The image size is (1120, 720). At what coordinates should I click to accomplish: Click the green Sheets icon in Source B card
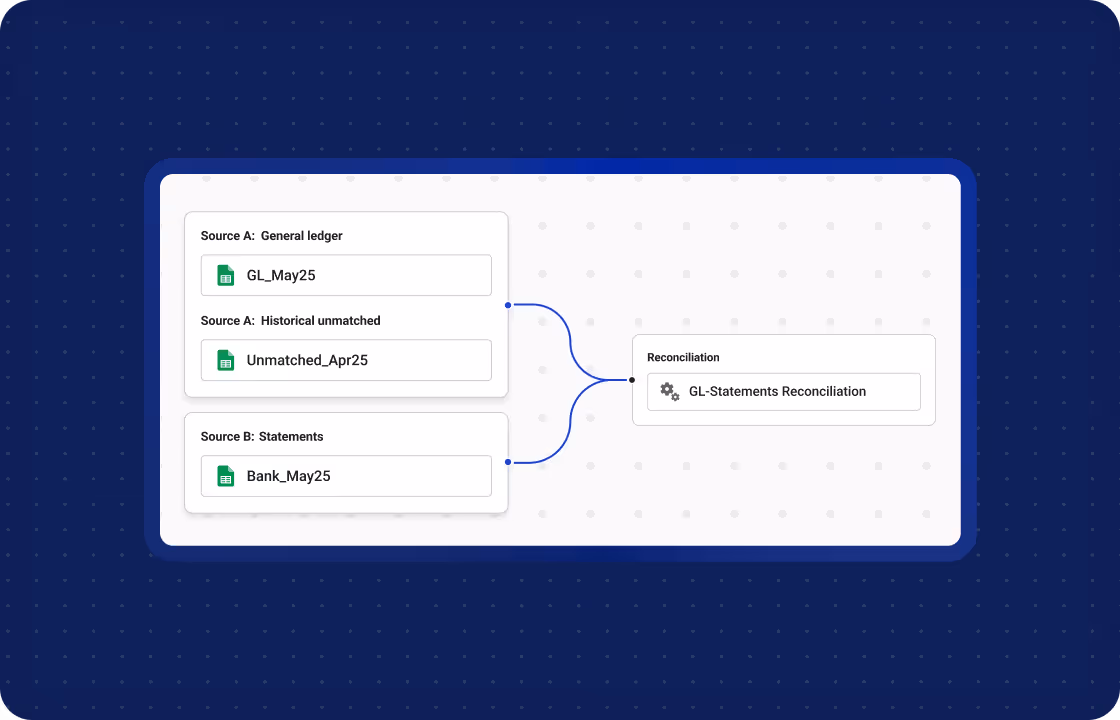[x=228, y=476]
